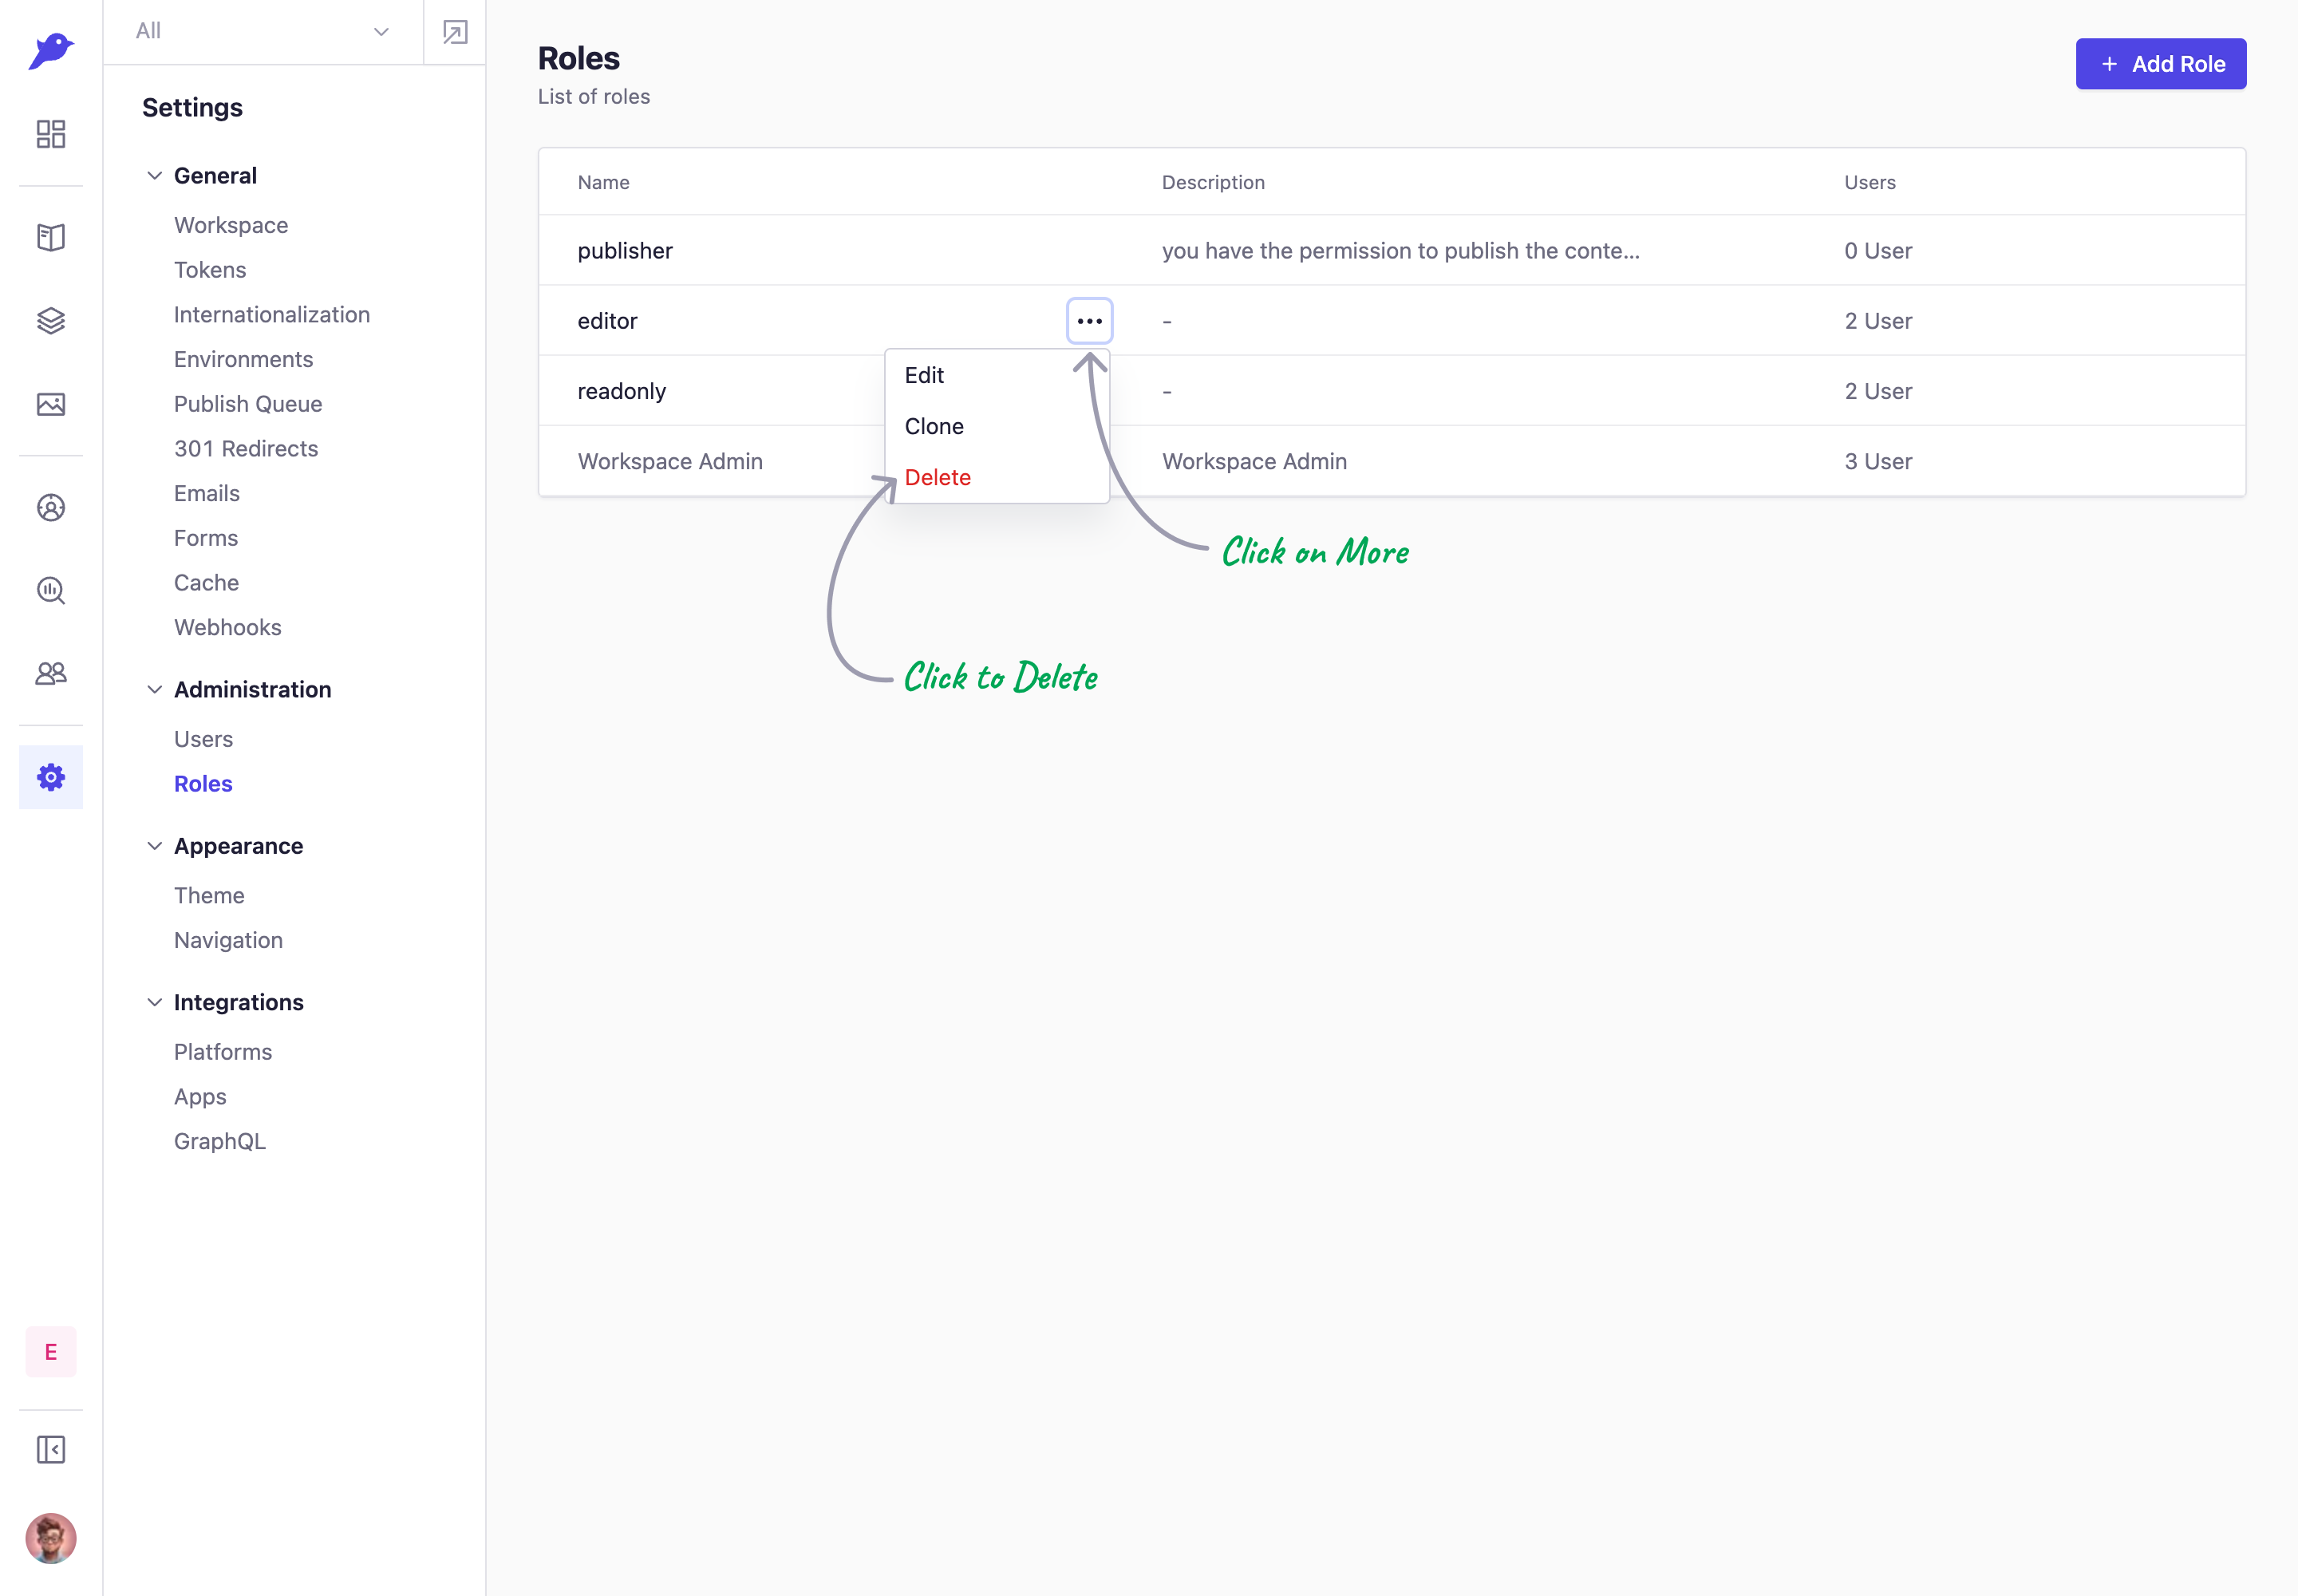The image size is (2298, 1596).
Task: Select Clone from the context menu
Action: [997, 427]
